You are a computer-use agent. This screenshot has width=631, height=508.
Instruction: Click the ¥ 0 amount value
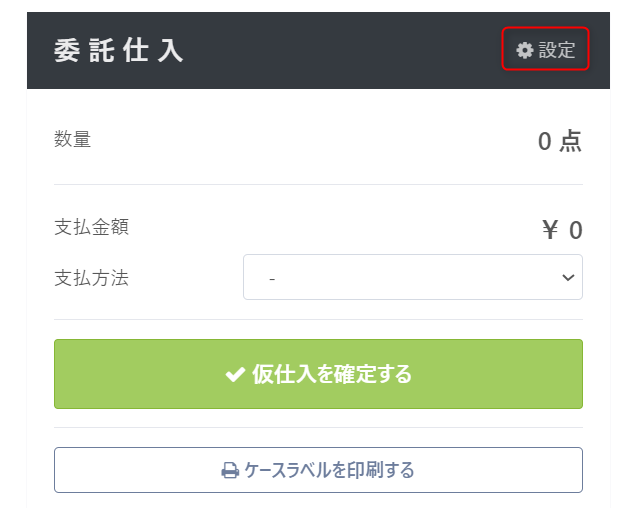(x=562, y=230)
